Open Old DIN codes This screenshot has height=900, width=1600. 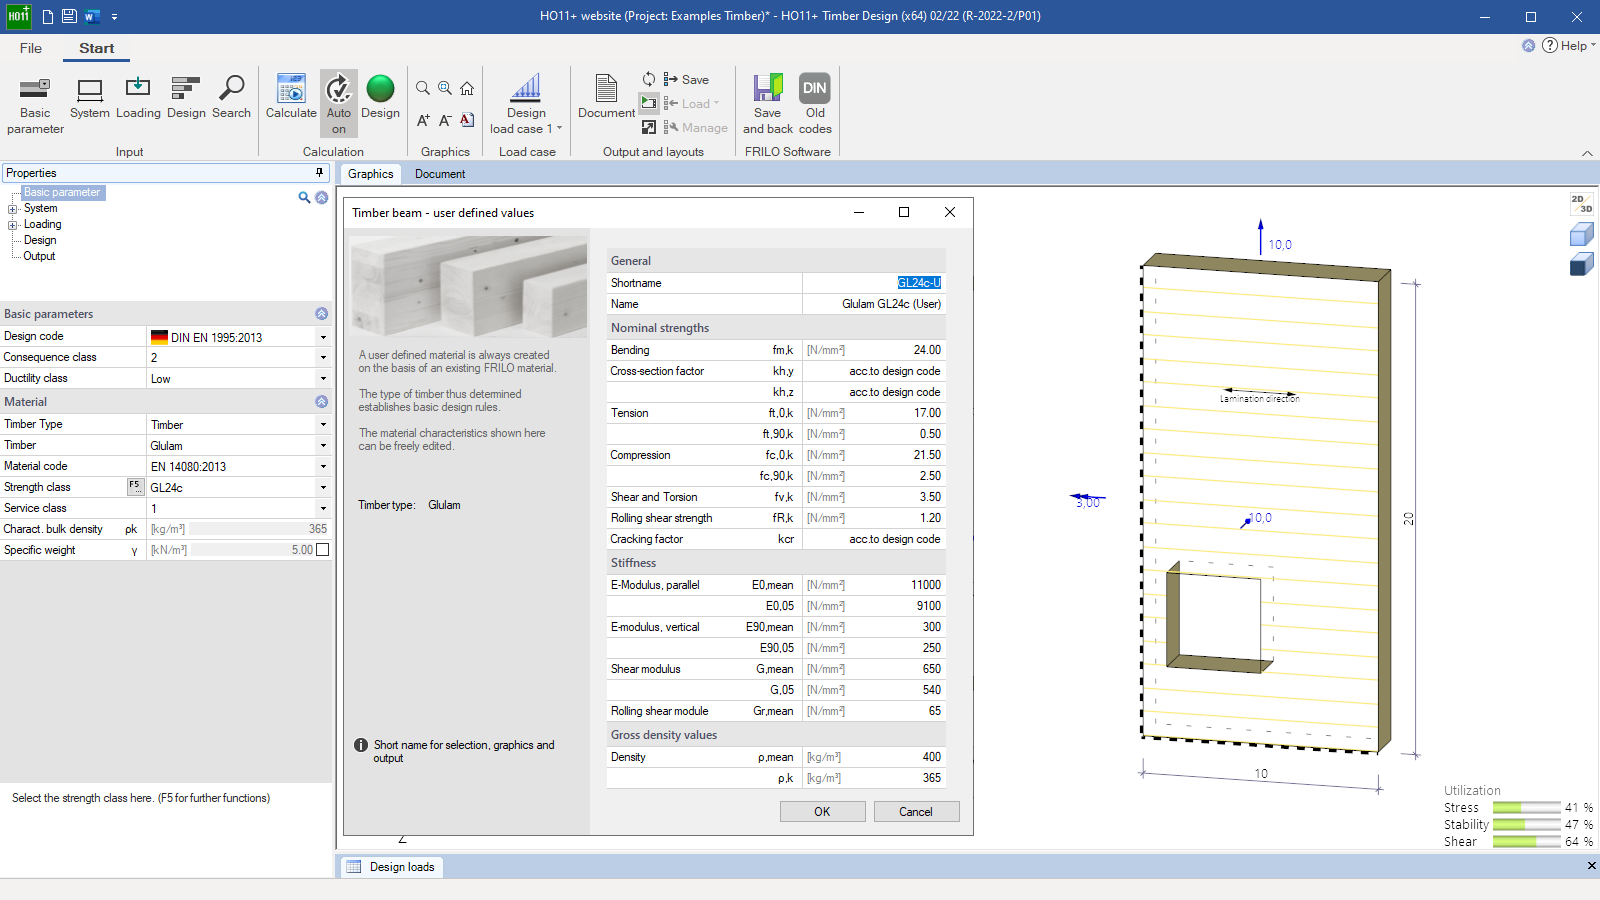click(815, 104)
